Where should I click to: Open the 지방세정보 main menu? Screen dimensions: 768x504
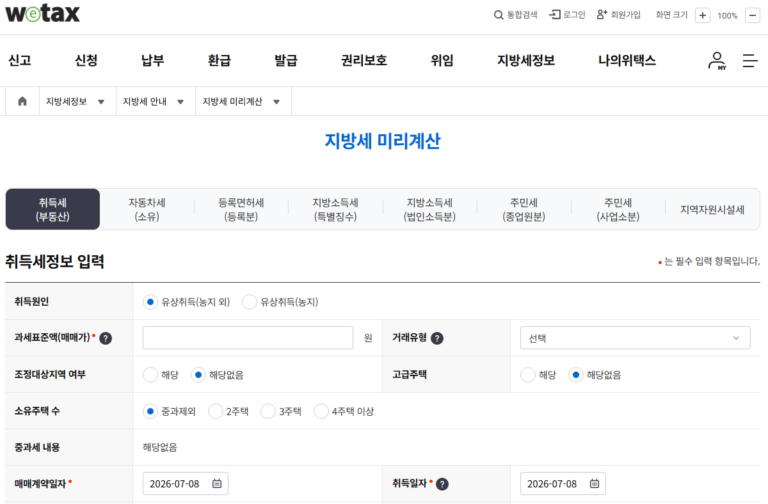point(526,61)
